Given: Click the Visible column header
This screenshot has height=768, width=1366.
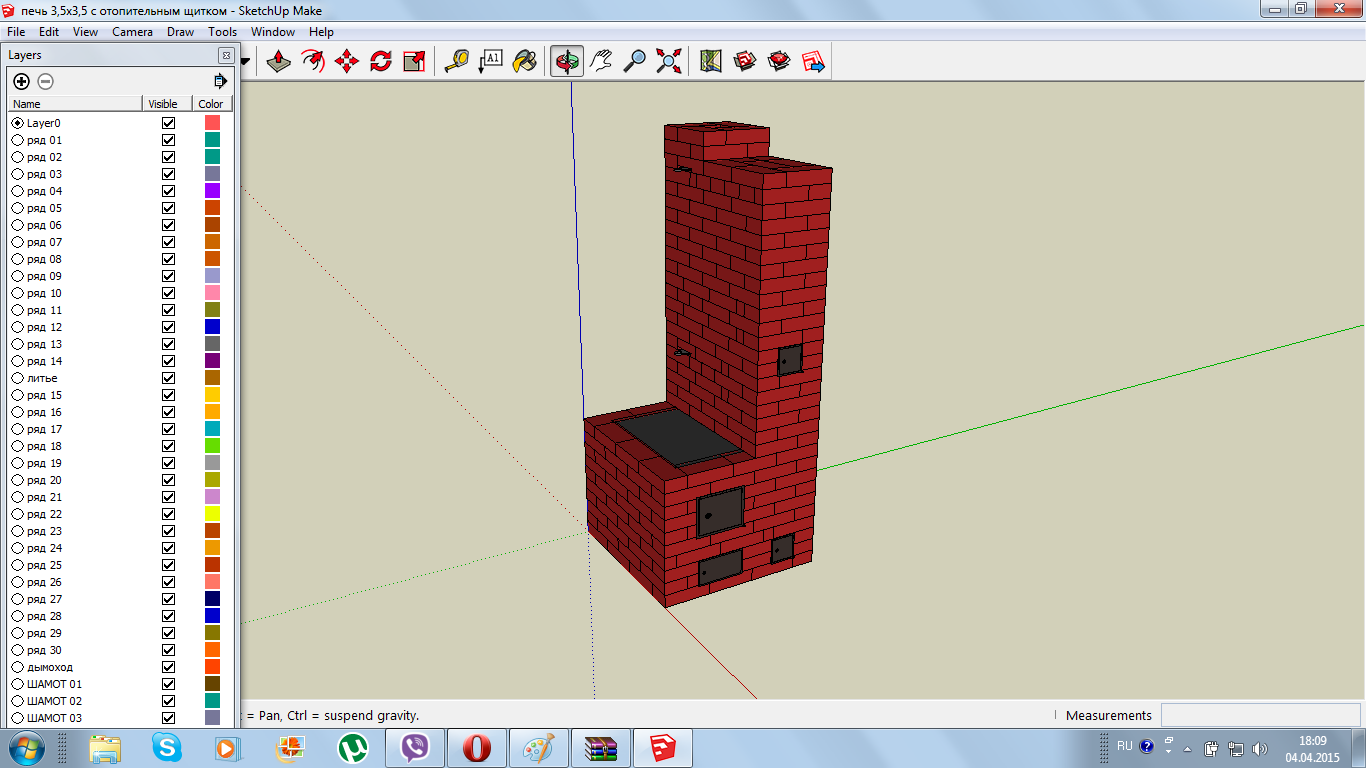Looking at the screenshot, I should [x=163, y=104].
